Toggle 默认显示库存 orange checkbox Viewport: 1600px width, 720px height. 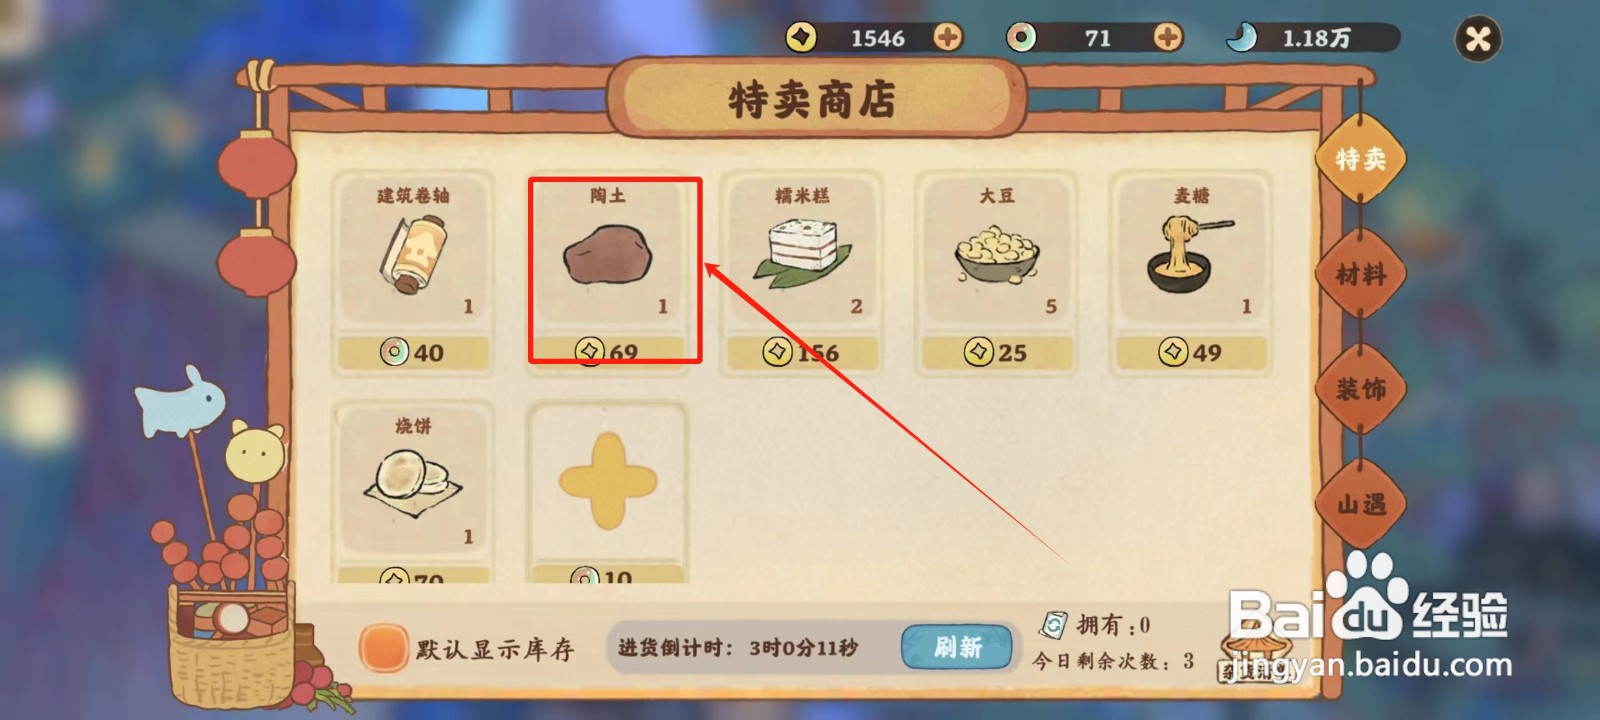[x=384, y=648]
